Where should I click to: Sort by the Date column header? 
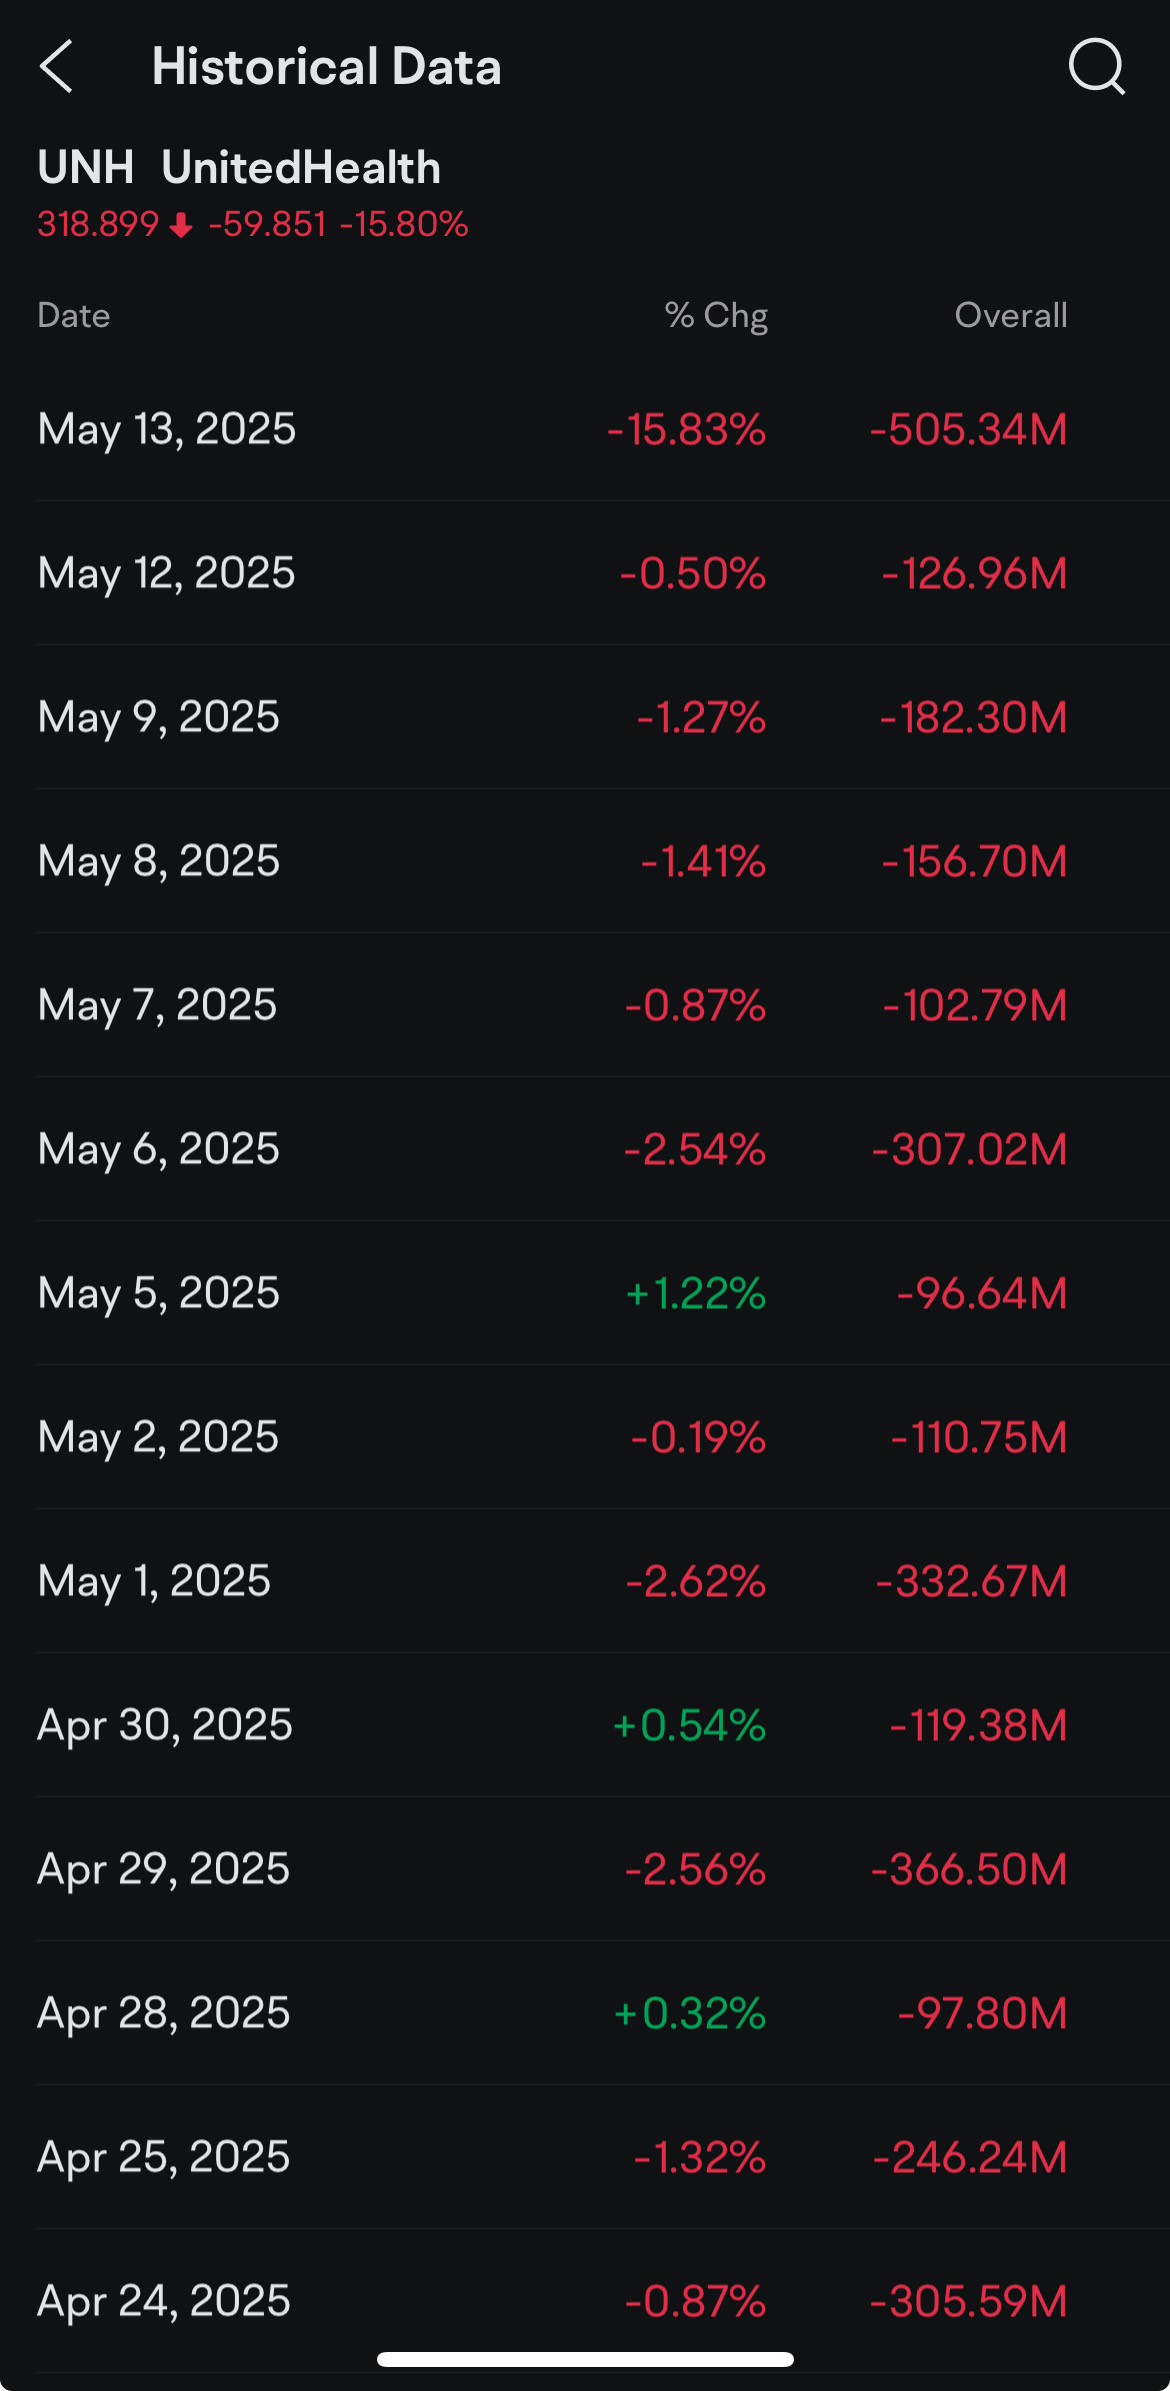coord(73,315)
